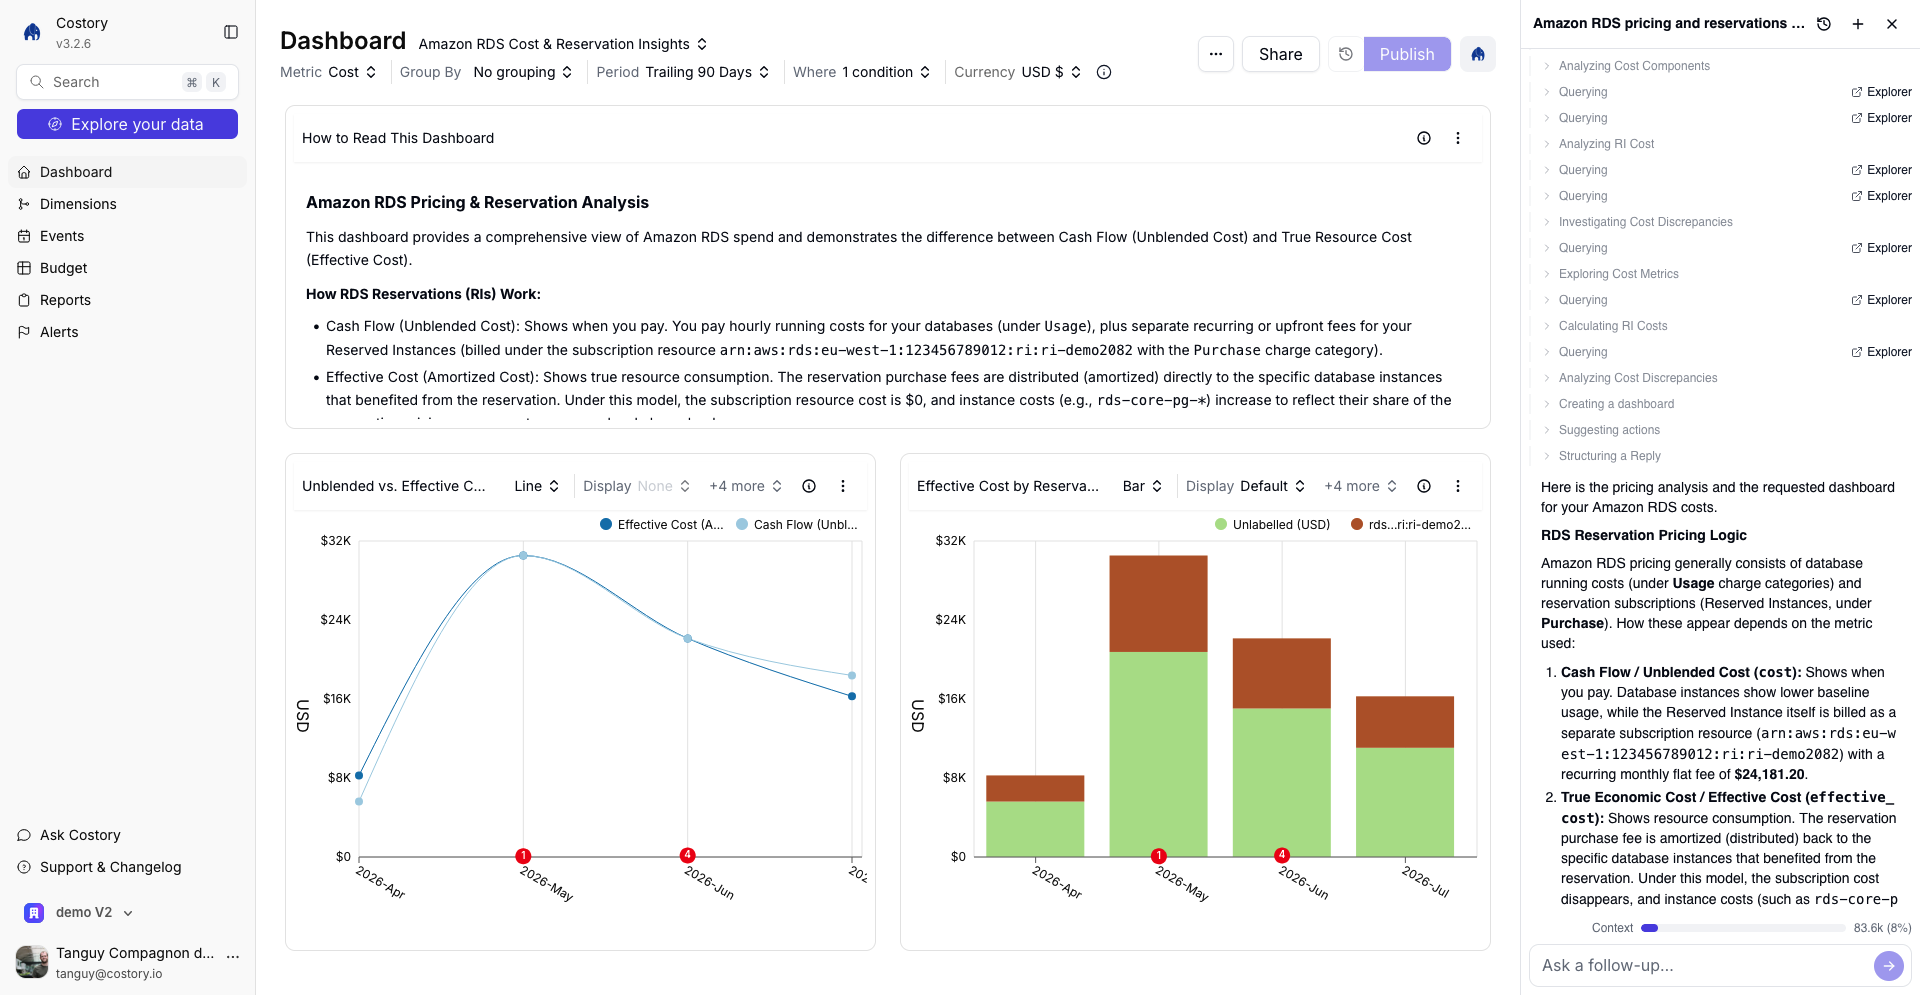Image resolution: width=1920 pixels, height=995 pixels.
Task: Go to the Events page
Action: pyautogui.click(x=127, y=236)
